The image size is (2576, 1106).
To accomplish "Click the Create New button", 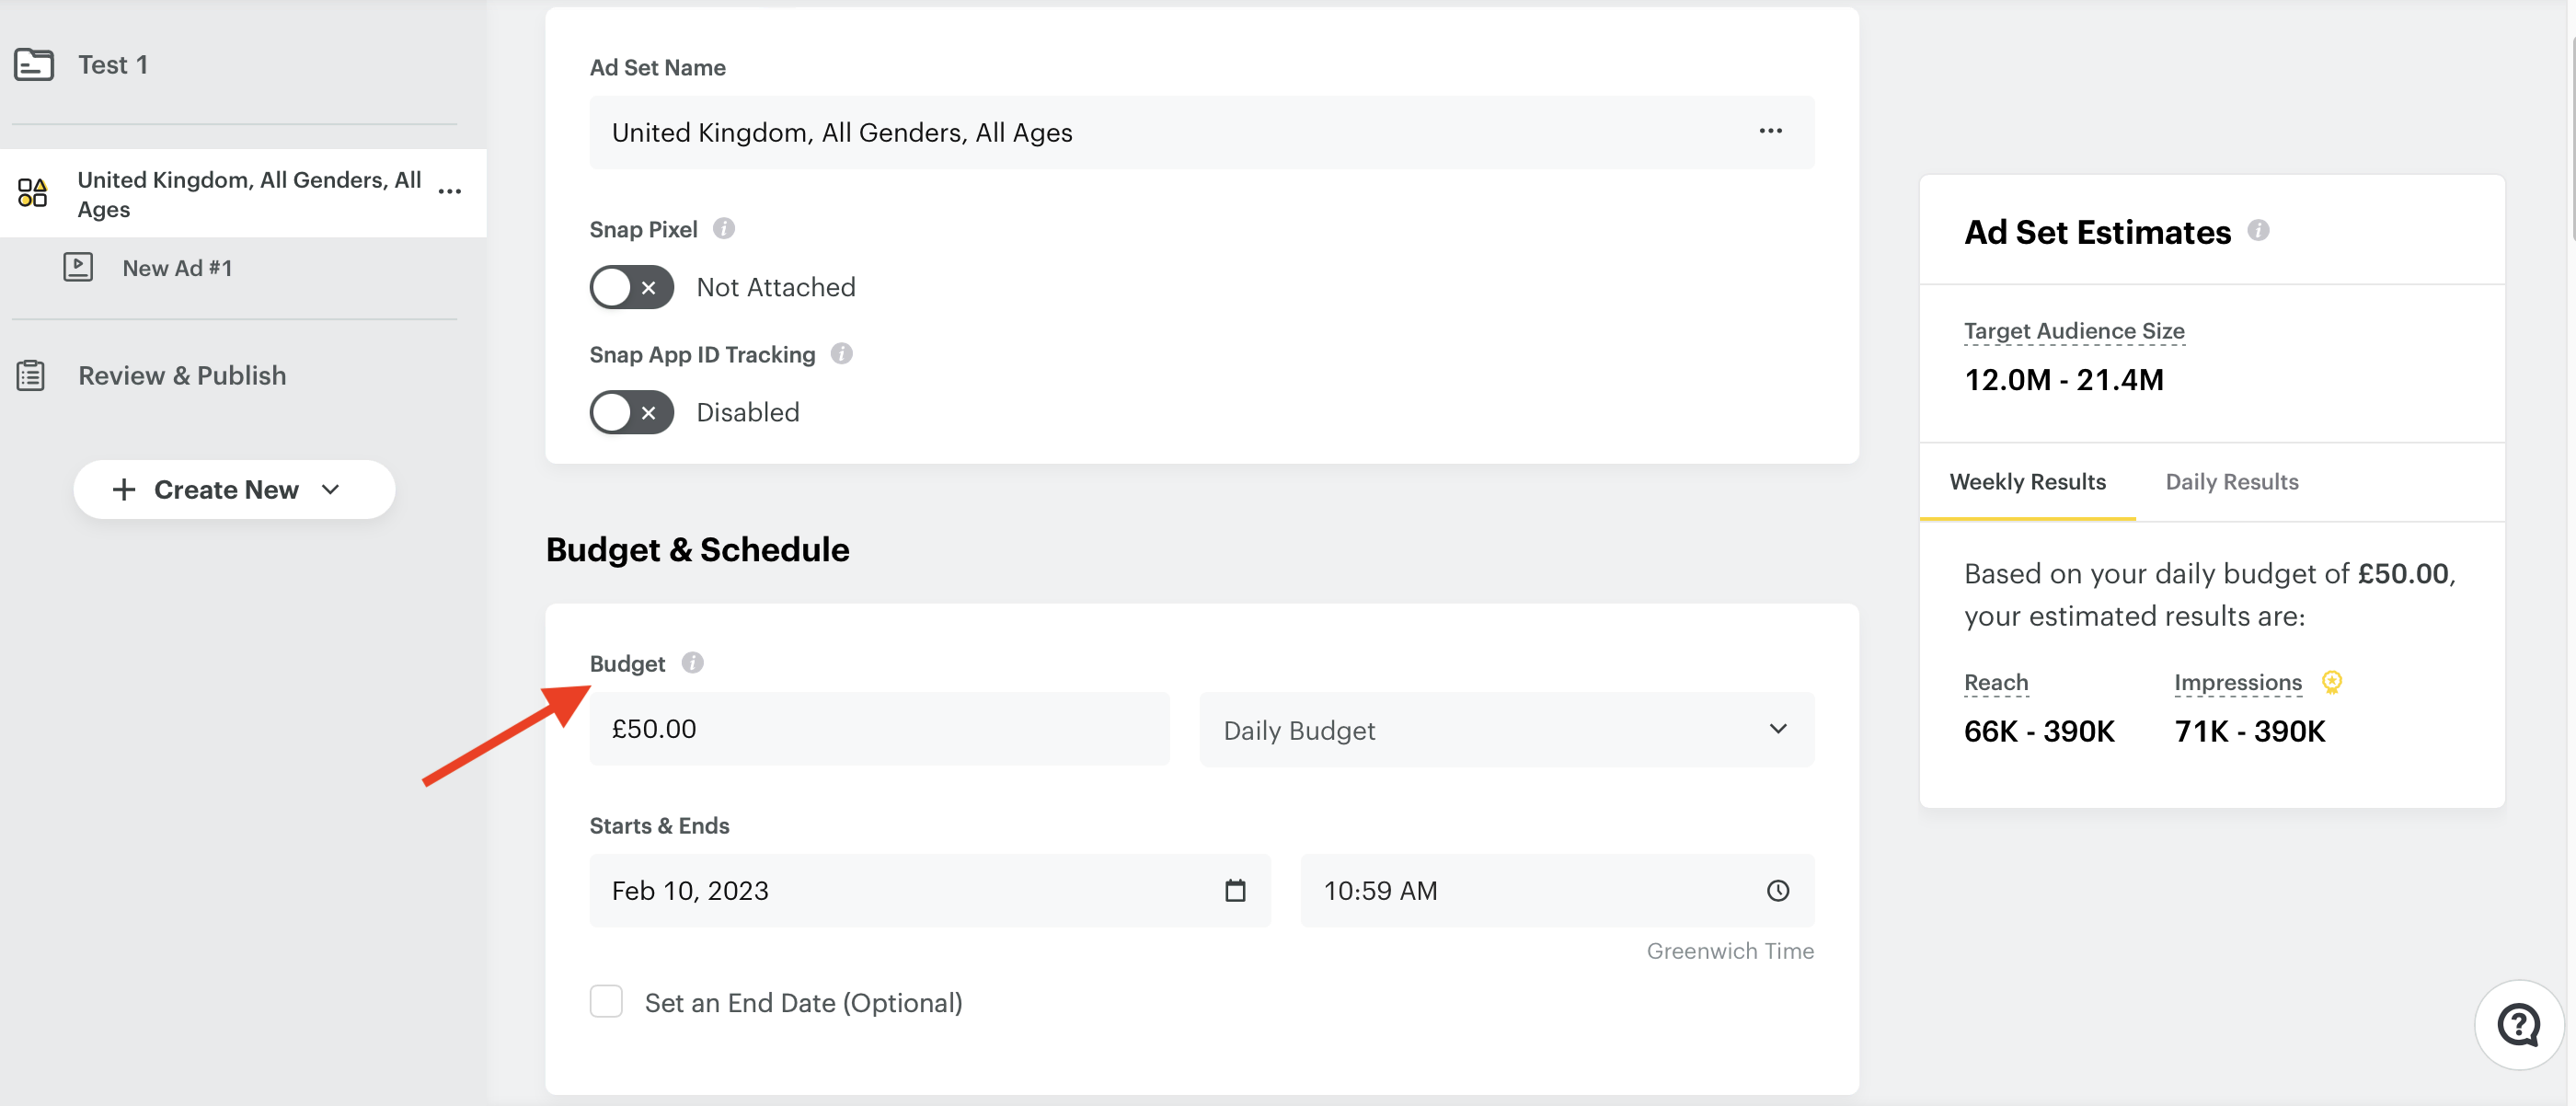I will (234, 489).
